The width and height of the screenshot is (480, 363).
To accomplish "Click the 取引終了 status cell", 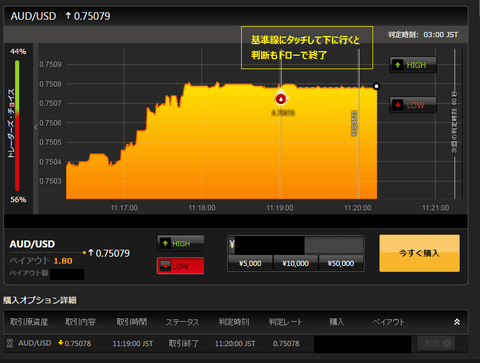I will coord(184,343).
